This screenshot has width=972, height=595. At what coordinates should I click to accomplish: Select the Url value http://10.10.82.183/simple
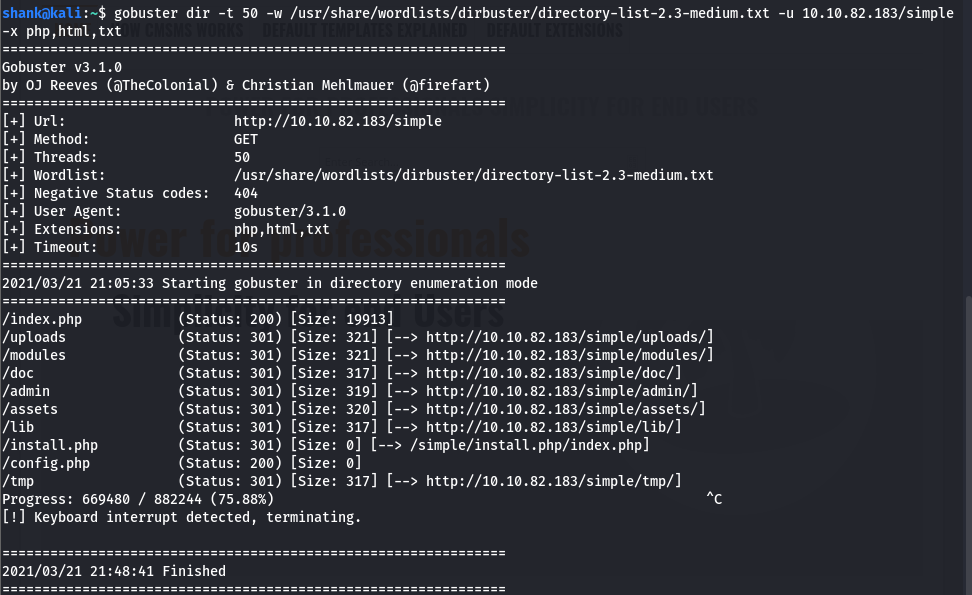tap(338, 121)
